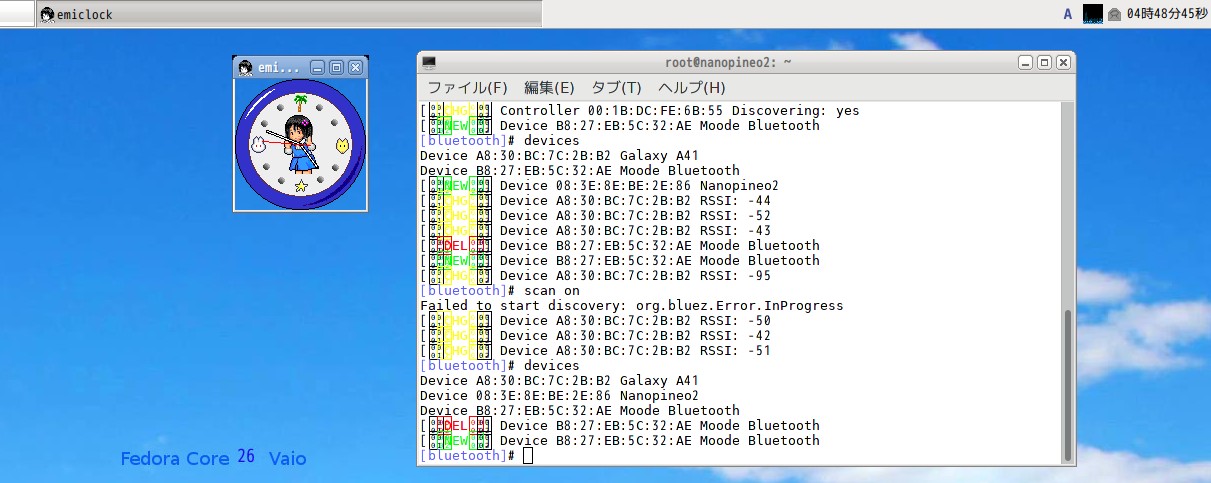Screen dimensions: 1211x483
Task: Click the emiclock window title bar icon
Action: (x=244, y=67)
